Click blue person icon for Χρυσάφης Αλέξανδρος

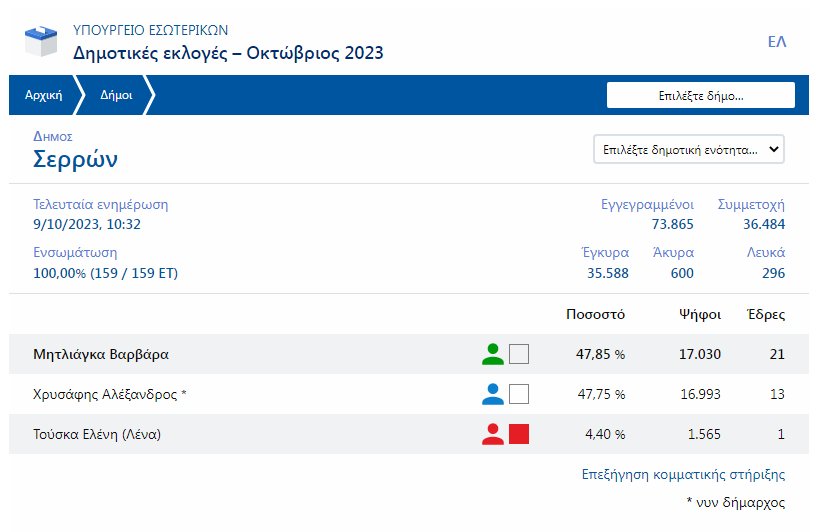pos(492,394)
